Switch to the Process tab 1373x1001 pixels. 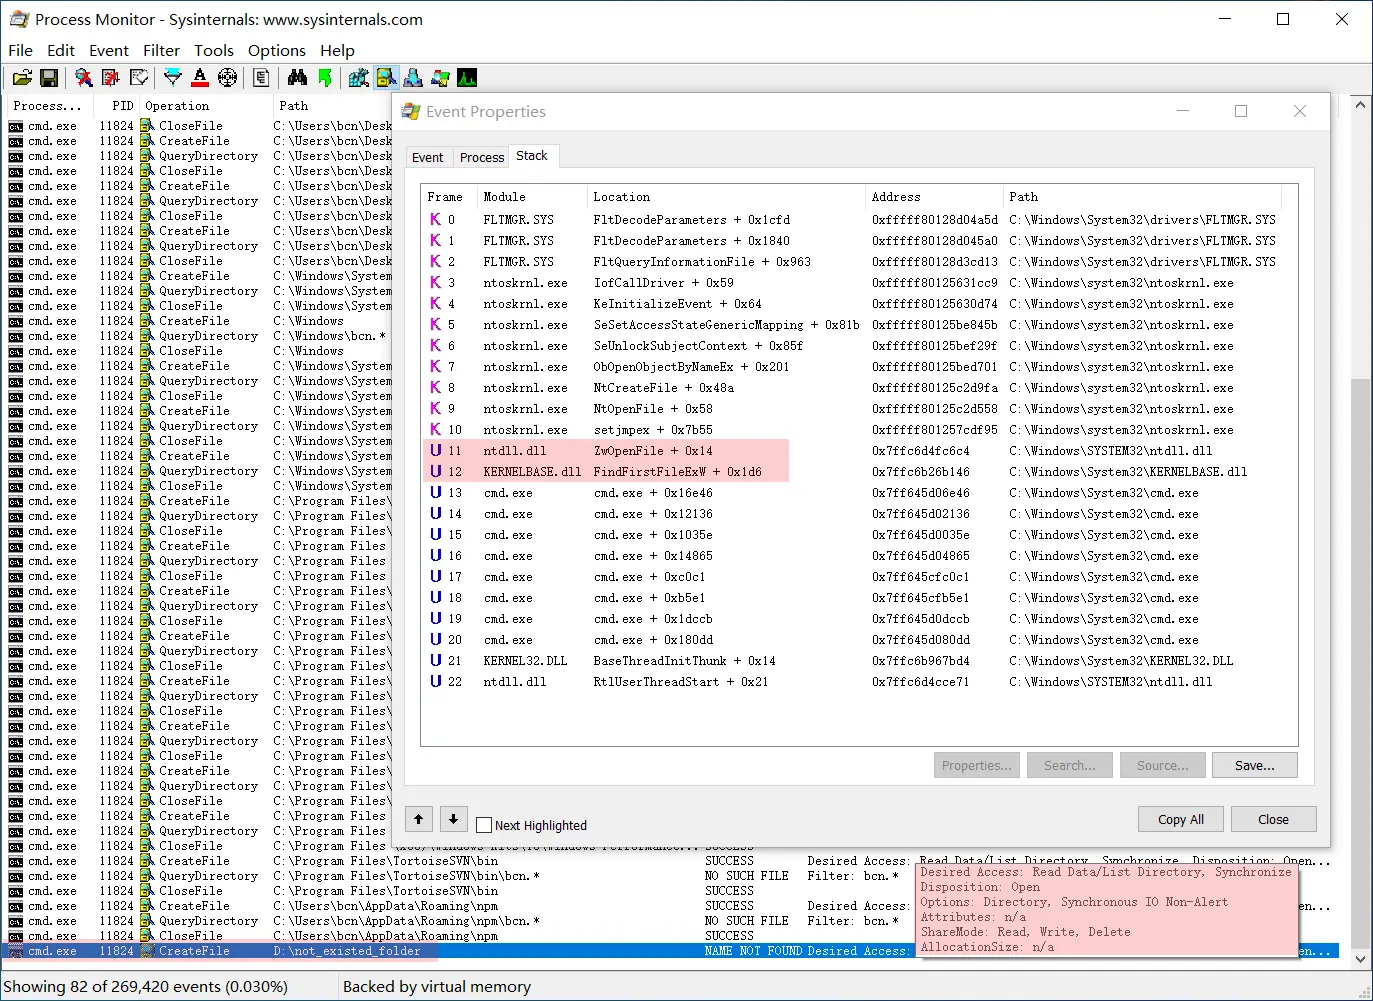(x=482, y=157)
